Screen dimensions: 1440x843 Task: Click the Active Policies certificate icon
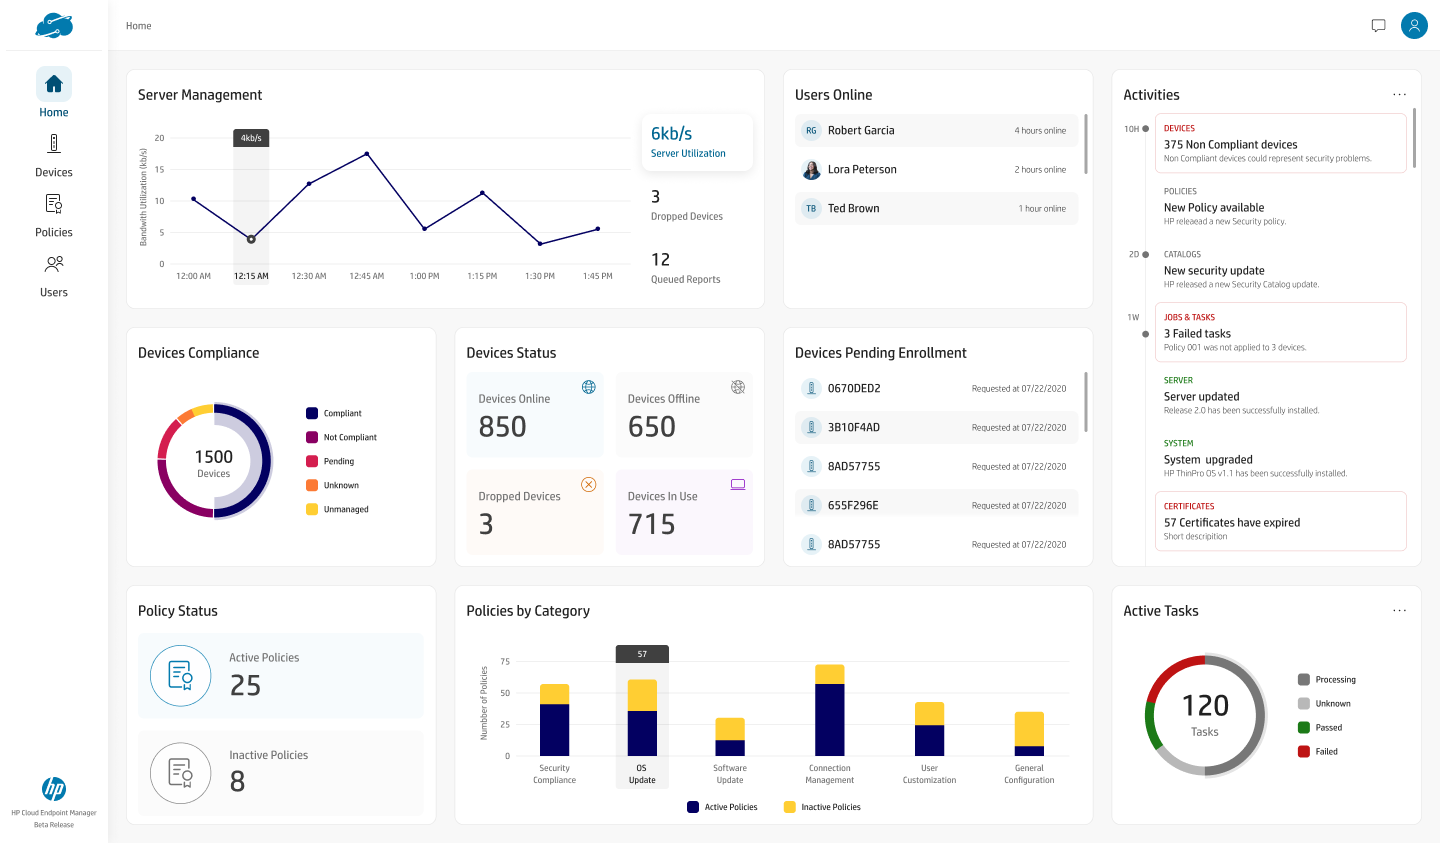180,676
